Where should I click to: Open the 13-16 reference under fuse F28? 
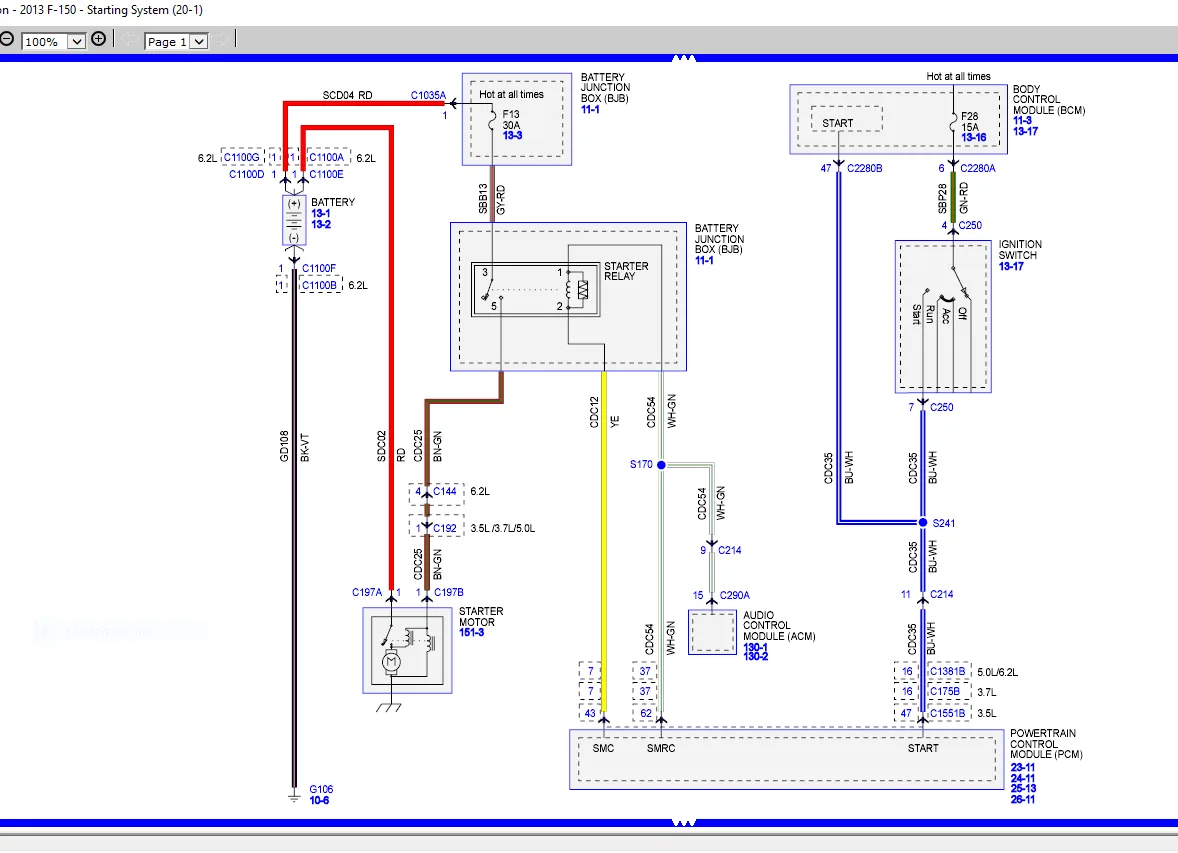tap(974, 137)
